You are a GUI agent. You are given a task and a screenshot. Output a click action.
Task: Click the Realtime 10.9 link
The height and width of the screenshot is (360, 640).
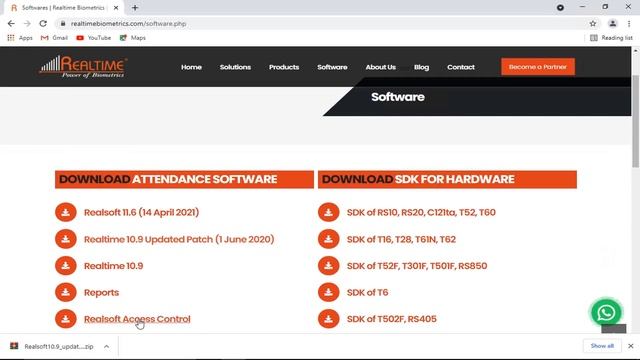(113, 266)
